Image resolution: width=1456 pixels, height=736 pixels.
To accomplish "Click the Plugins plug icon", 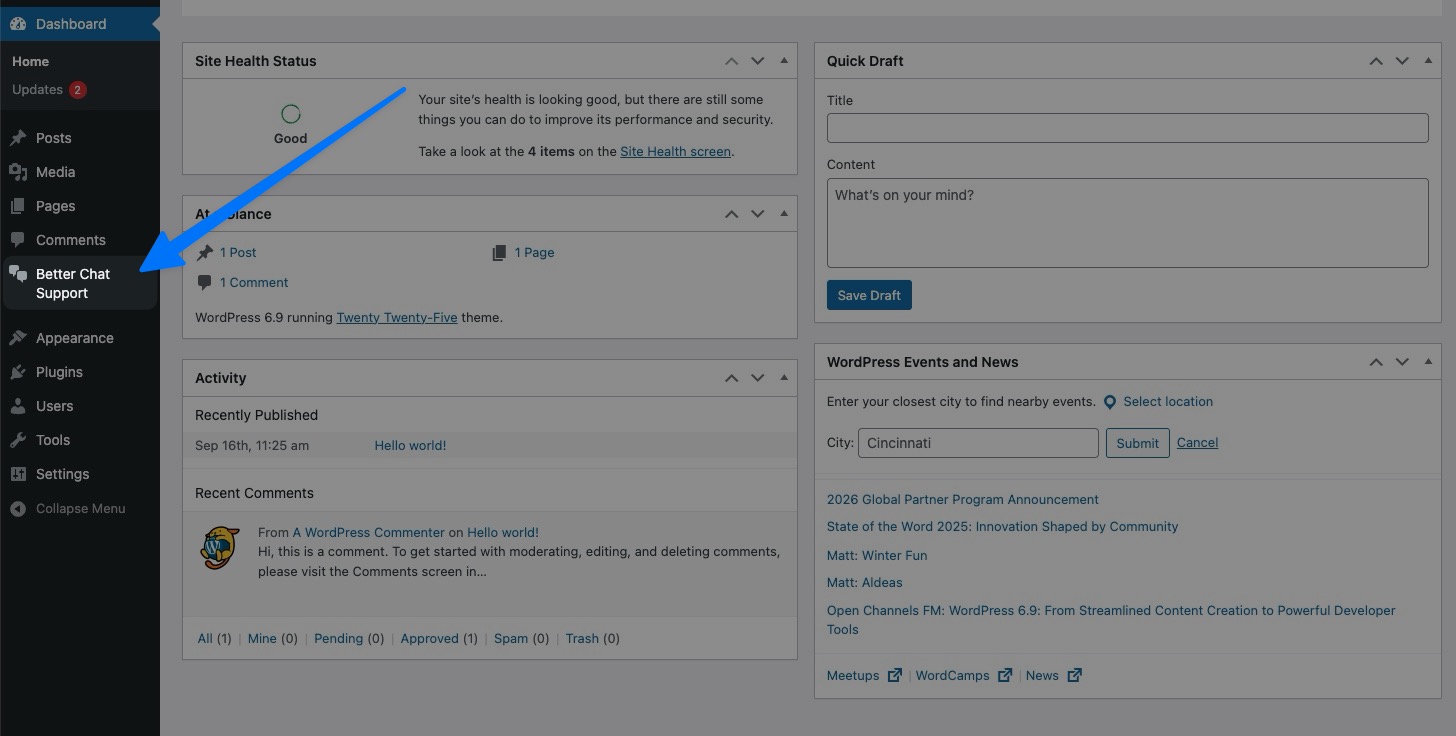I will pyautogui.click(x=18, y=372).
